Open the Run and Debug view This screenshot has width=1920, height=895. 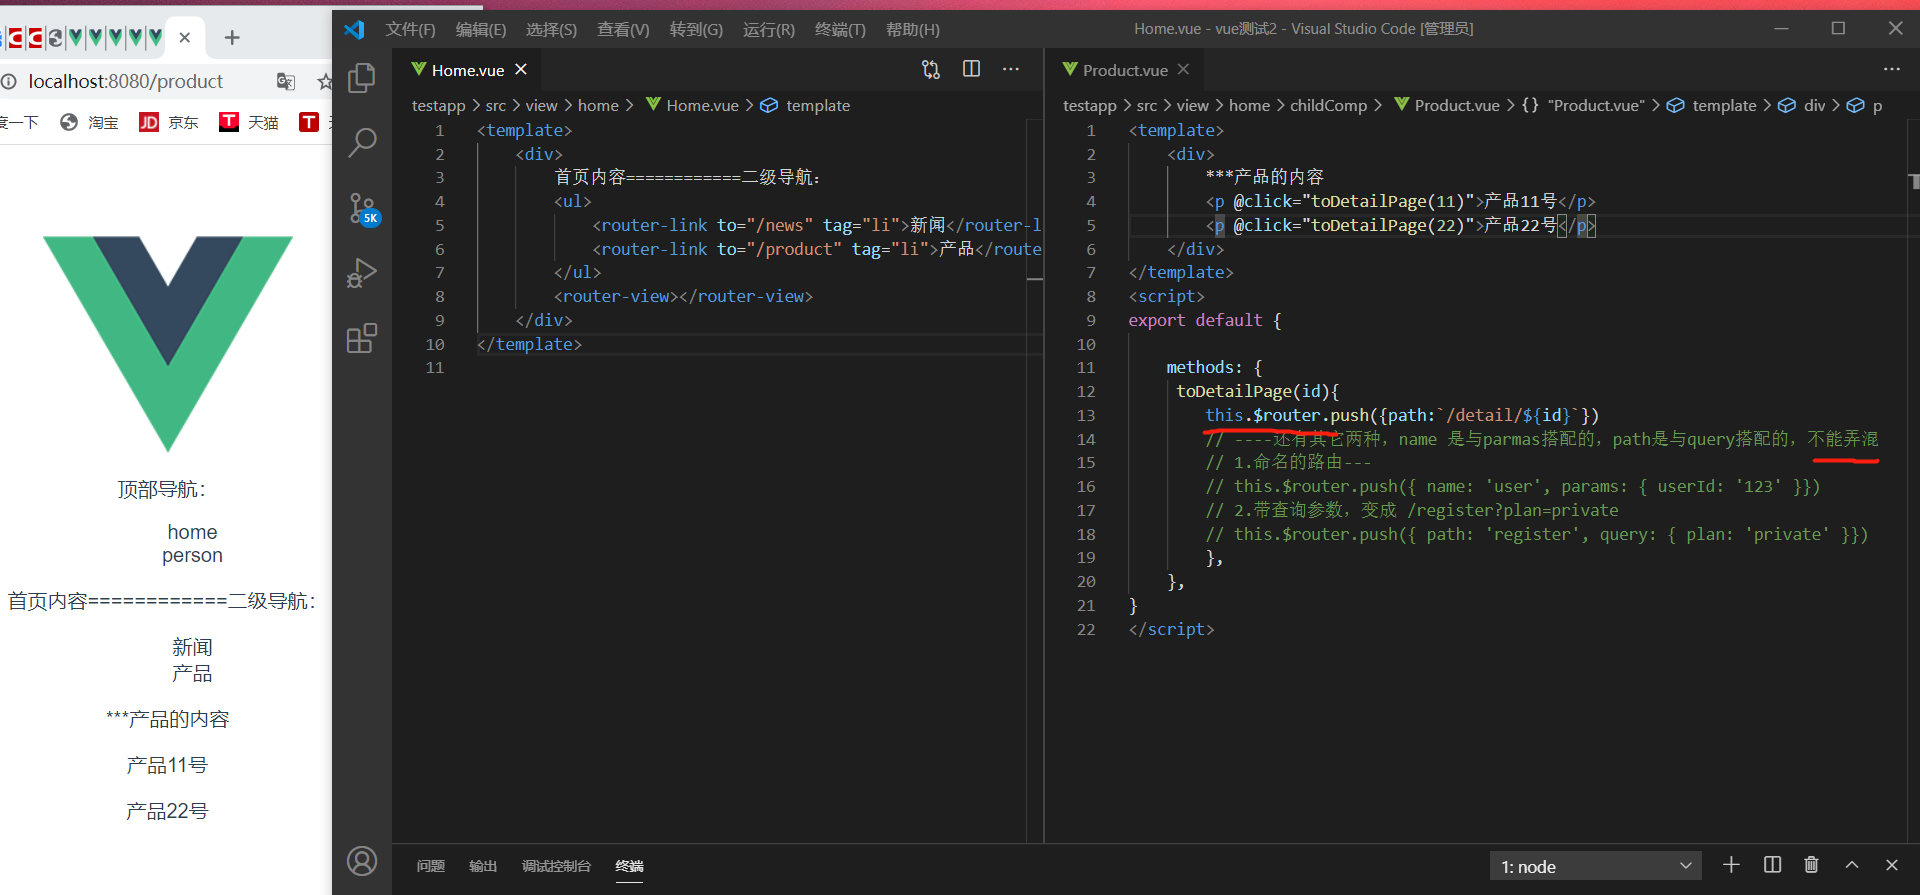[361, 273]
